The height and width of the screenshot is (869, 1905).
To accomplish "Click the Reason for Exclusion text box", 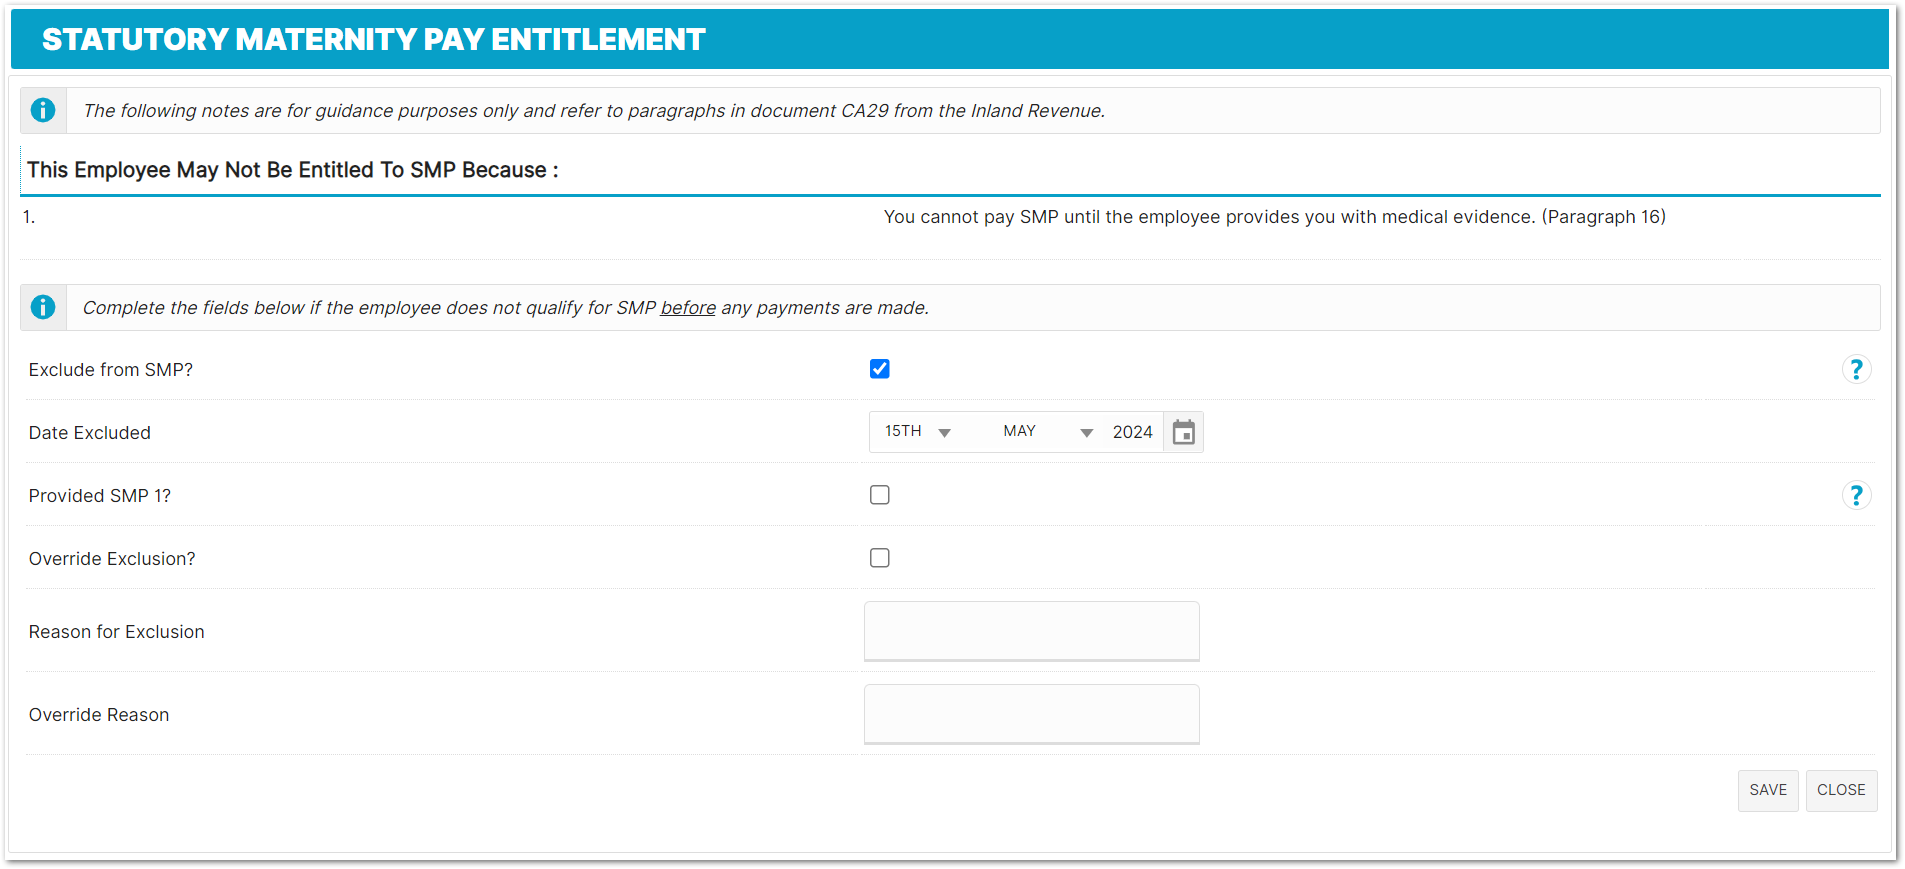I will (x=1031, y=631).
